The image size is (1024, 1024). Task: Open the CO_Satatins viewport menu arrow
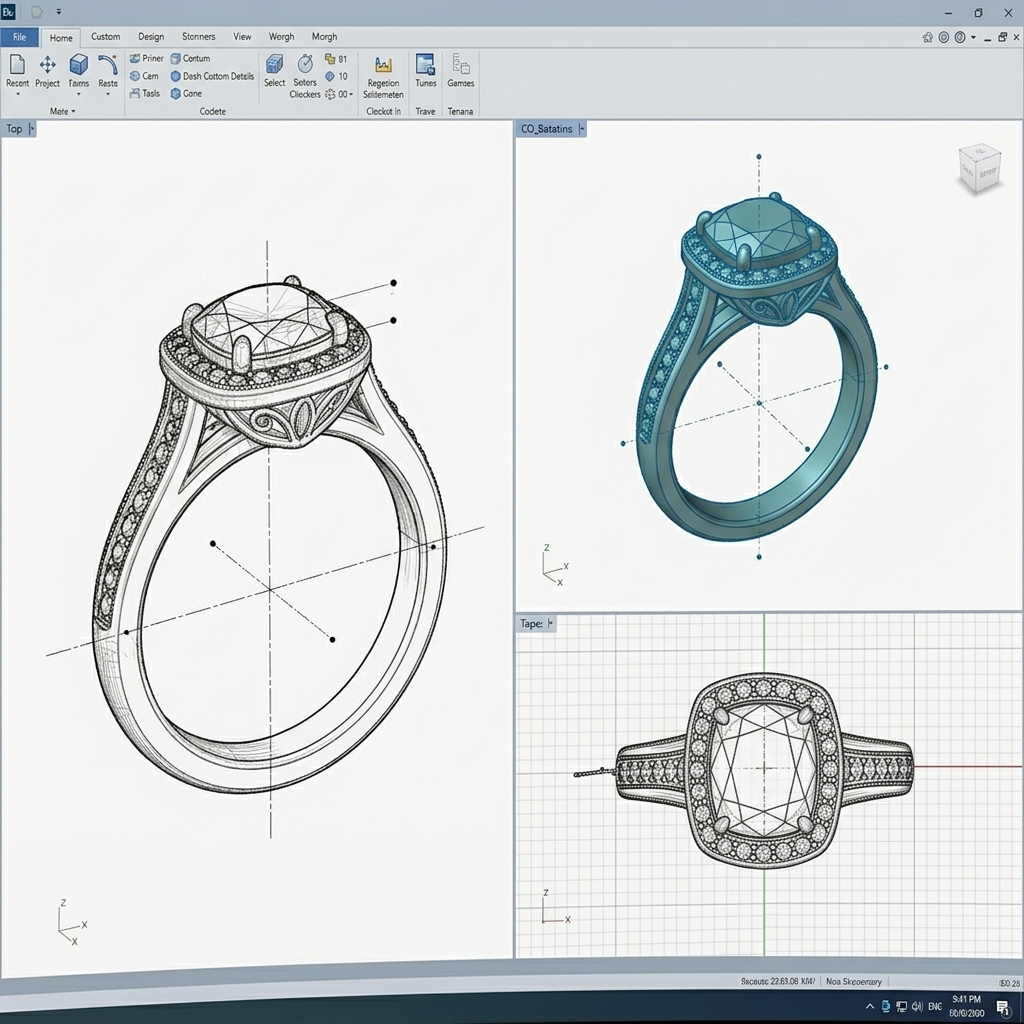click(x=581, y=129)
